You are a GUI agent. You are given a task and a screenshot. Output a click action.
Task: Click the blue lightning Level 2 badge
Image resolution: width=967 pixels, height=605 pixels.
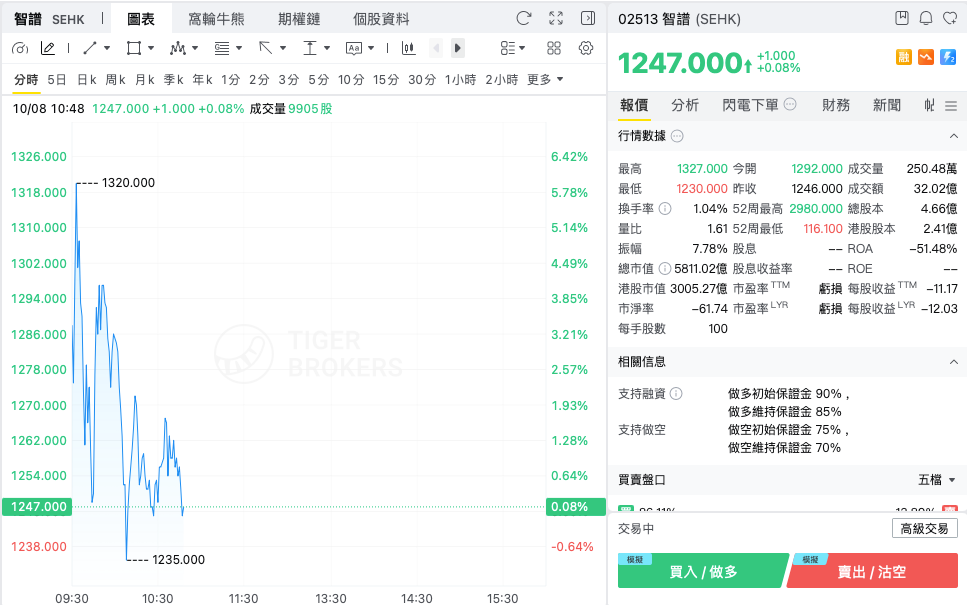[948, 57]
